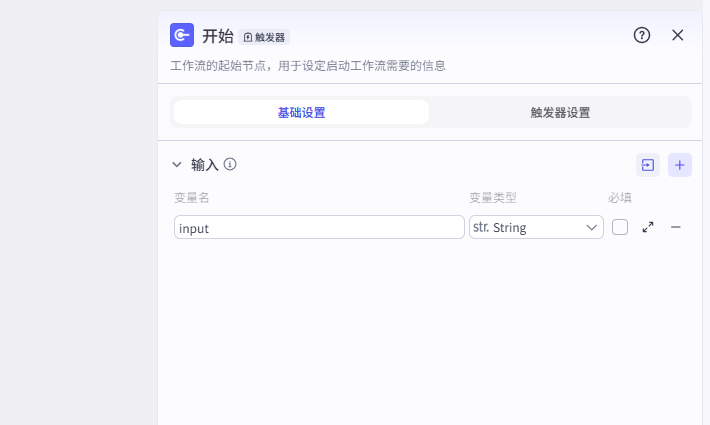Click the 'input' variable name field

click(318, 227)
